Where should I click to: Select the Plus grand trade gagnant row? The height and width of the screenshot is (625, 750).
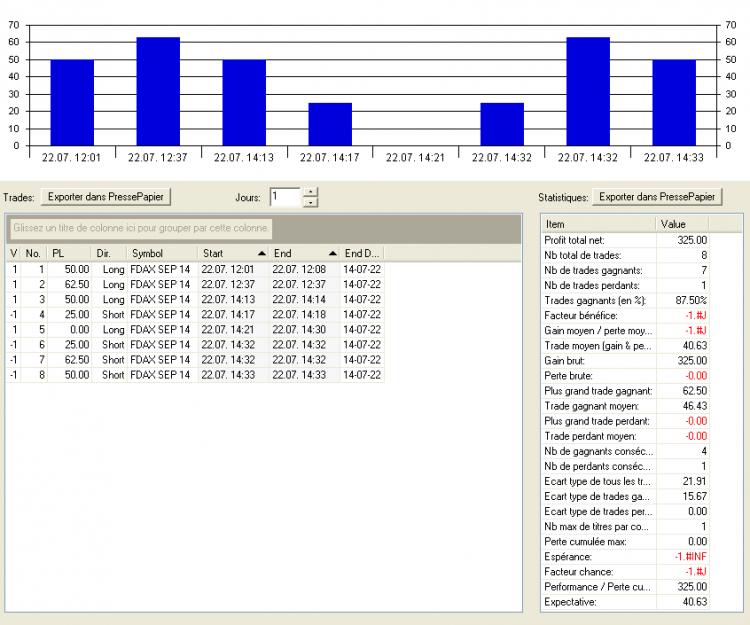coord(625,391)
